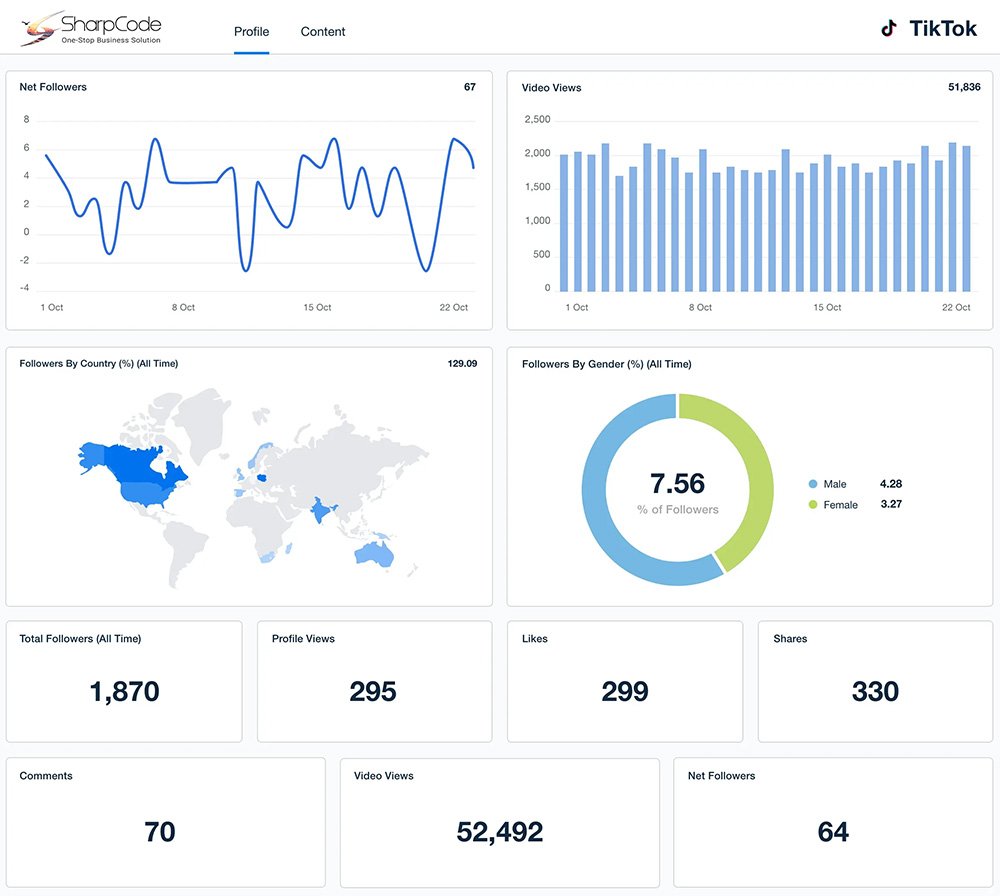1000x896 pixels.
Task: Click the SharpCode logo
Action: click(x=90, y=29)
